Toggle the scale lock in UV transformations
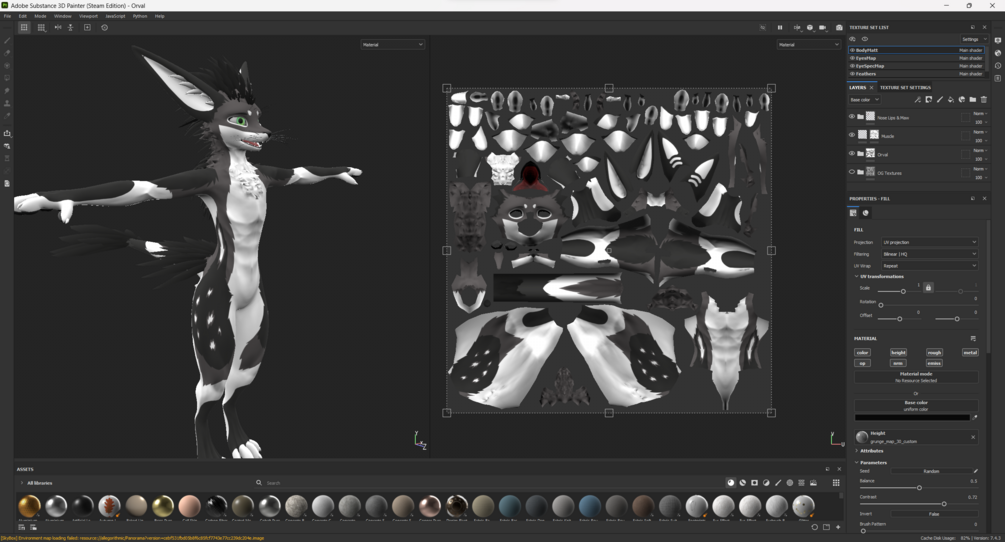This screenshot has height=542, width=1005. 928,288
